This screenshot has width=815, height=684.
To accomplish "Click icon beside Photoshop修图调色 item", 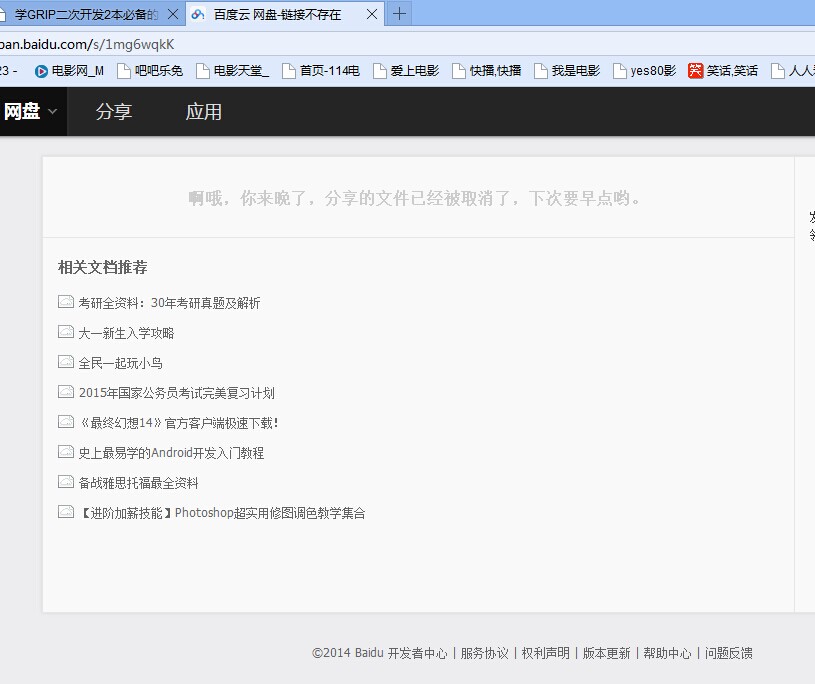I will 65,512.
